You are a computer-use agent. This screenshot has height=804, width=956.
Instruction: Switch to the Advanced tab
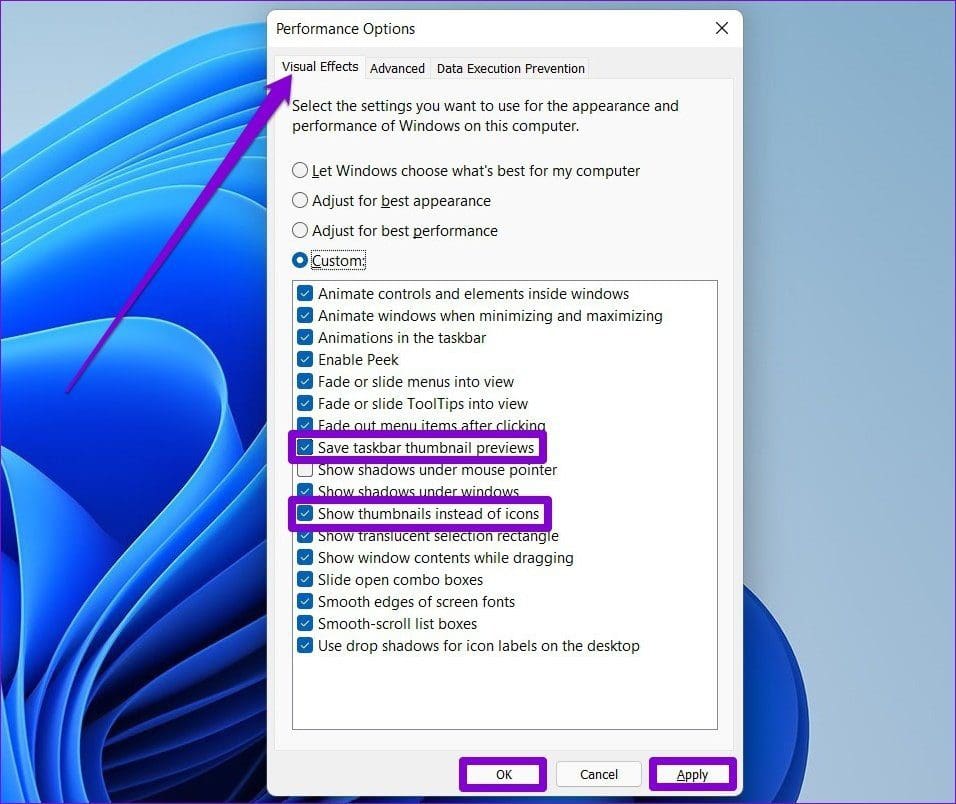[x=397, y=68]
